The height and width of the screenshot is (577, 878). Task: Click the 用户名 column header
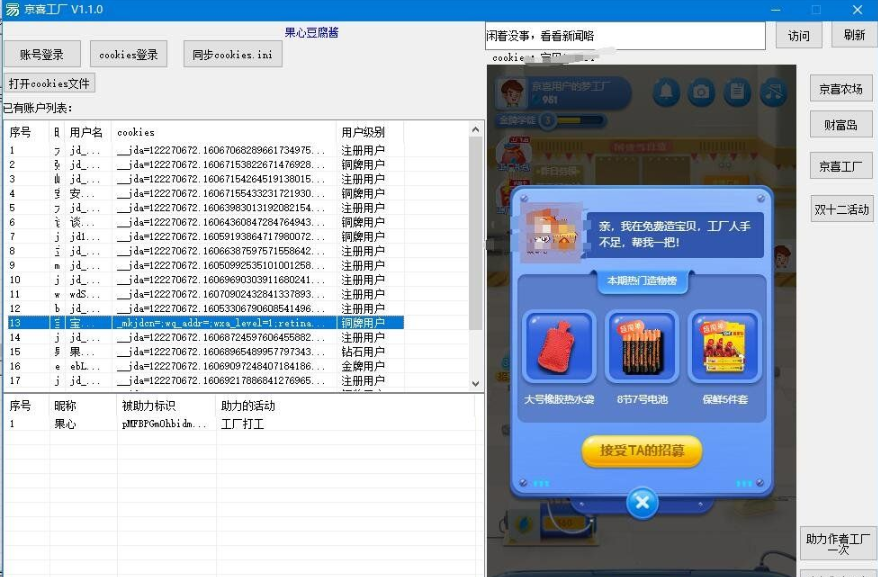pyautogui.click(x=87, y=132)
